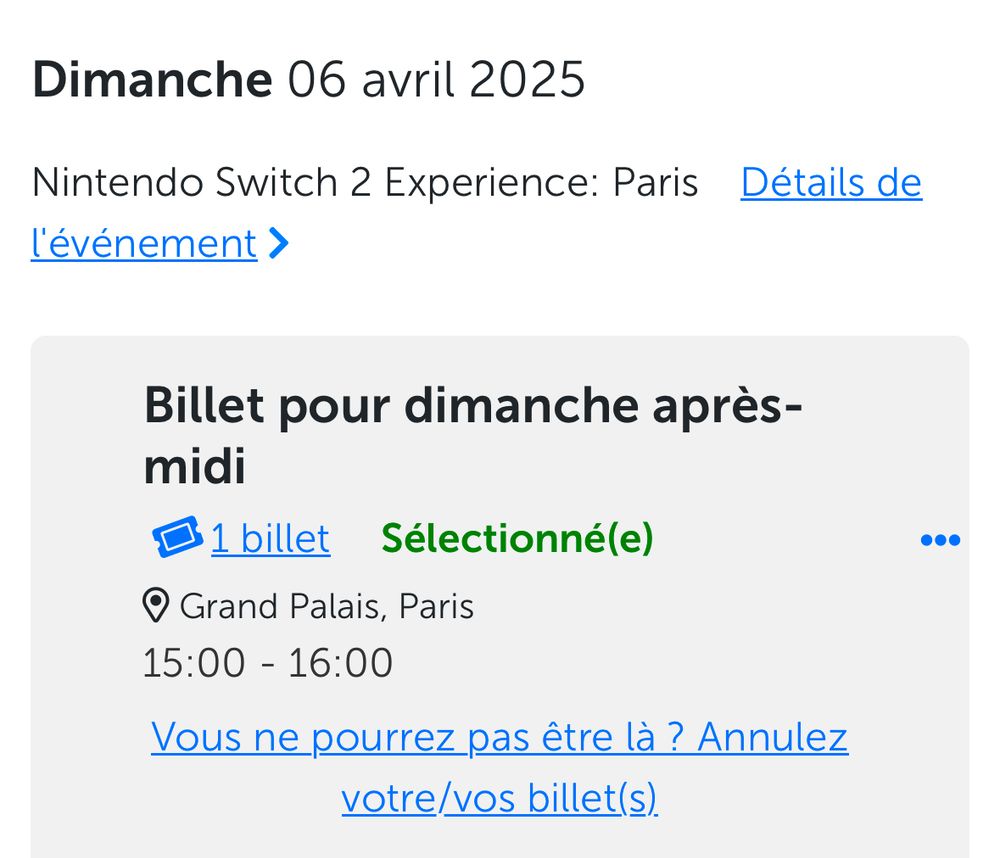Click the Annulez word in cancel link

click(772, 738)
